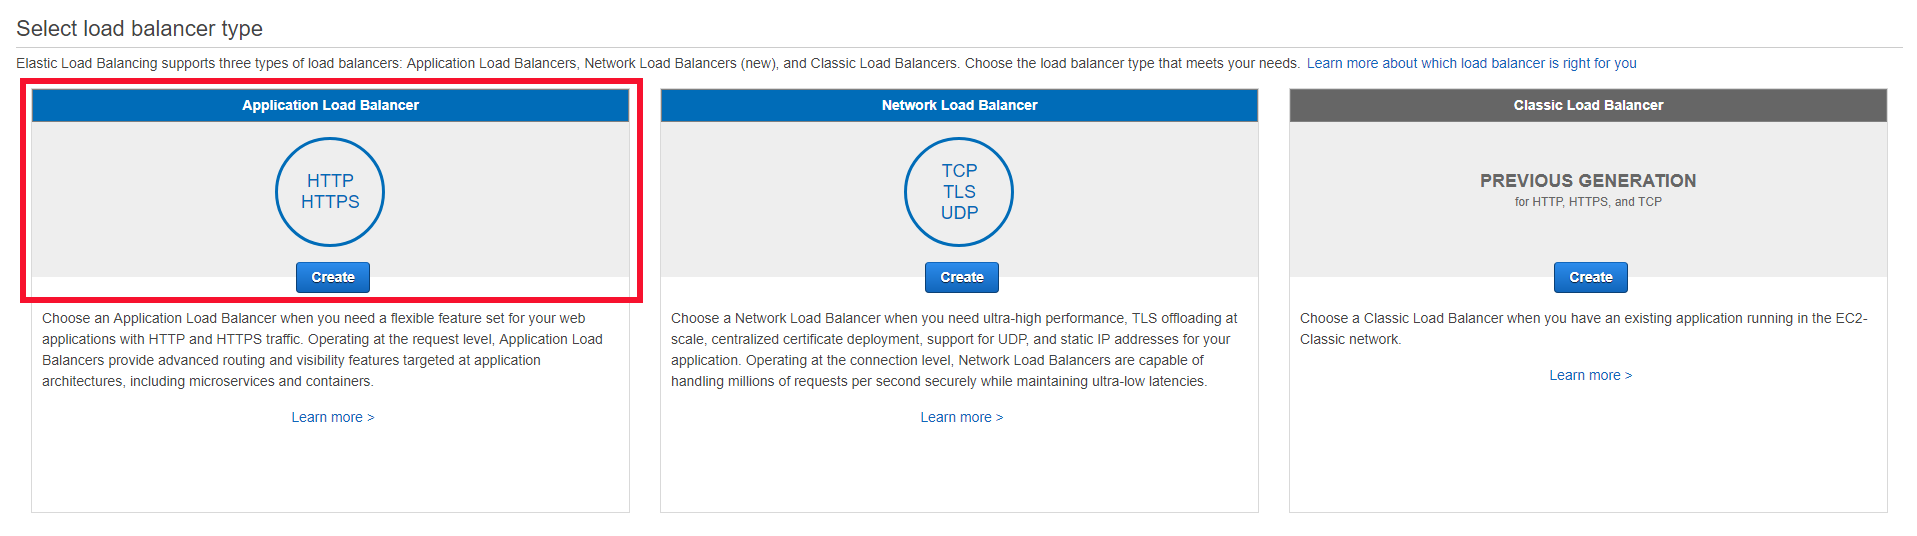Create a Classic Load Balancer
Image resolution: width=1917 pixels, height=536 pixels.
pos(1590,277)
